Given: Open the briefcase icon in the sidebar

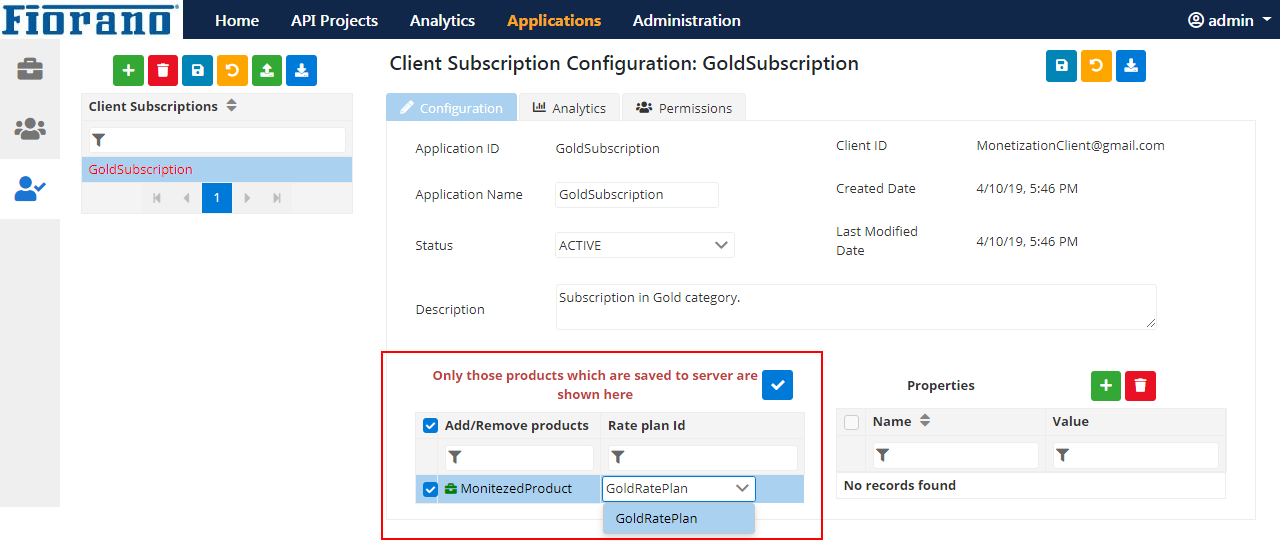Looking at the screenshot, I should (x=30, y=69).
